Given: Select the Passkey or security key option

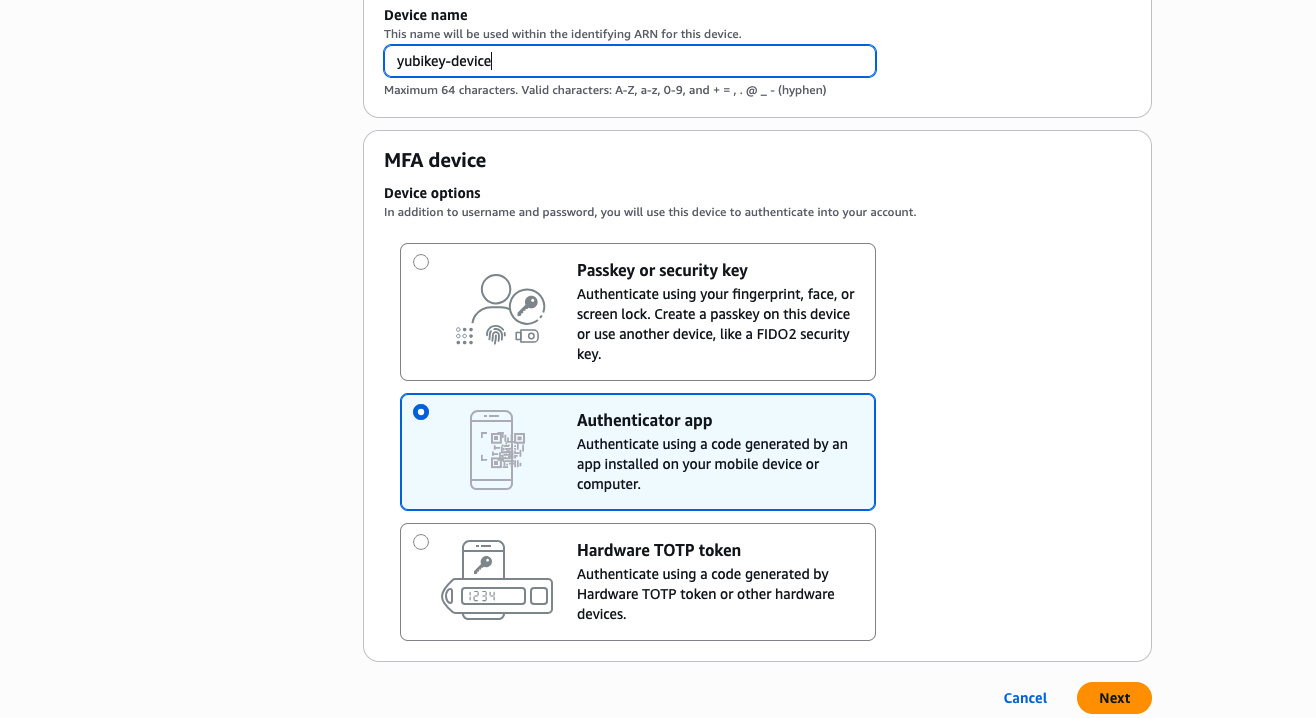Looking at the screenshot, I should tap(421, 261).
